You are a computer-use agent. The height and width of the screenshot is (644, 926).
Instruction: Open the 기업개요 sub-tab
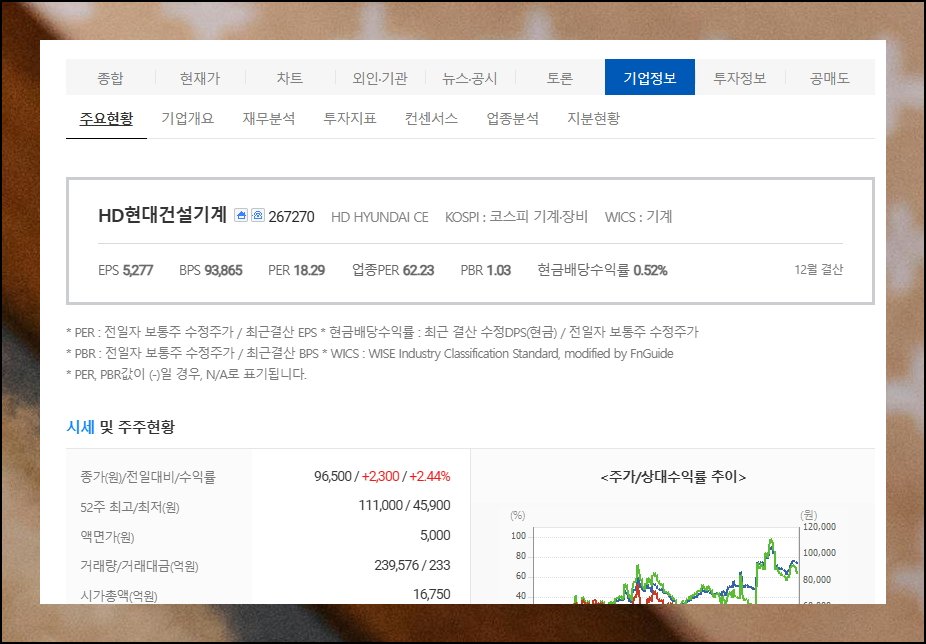188,118
